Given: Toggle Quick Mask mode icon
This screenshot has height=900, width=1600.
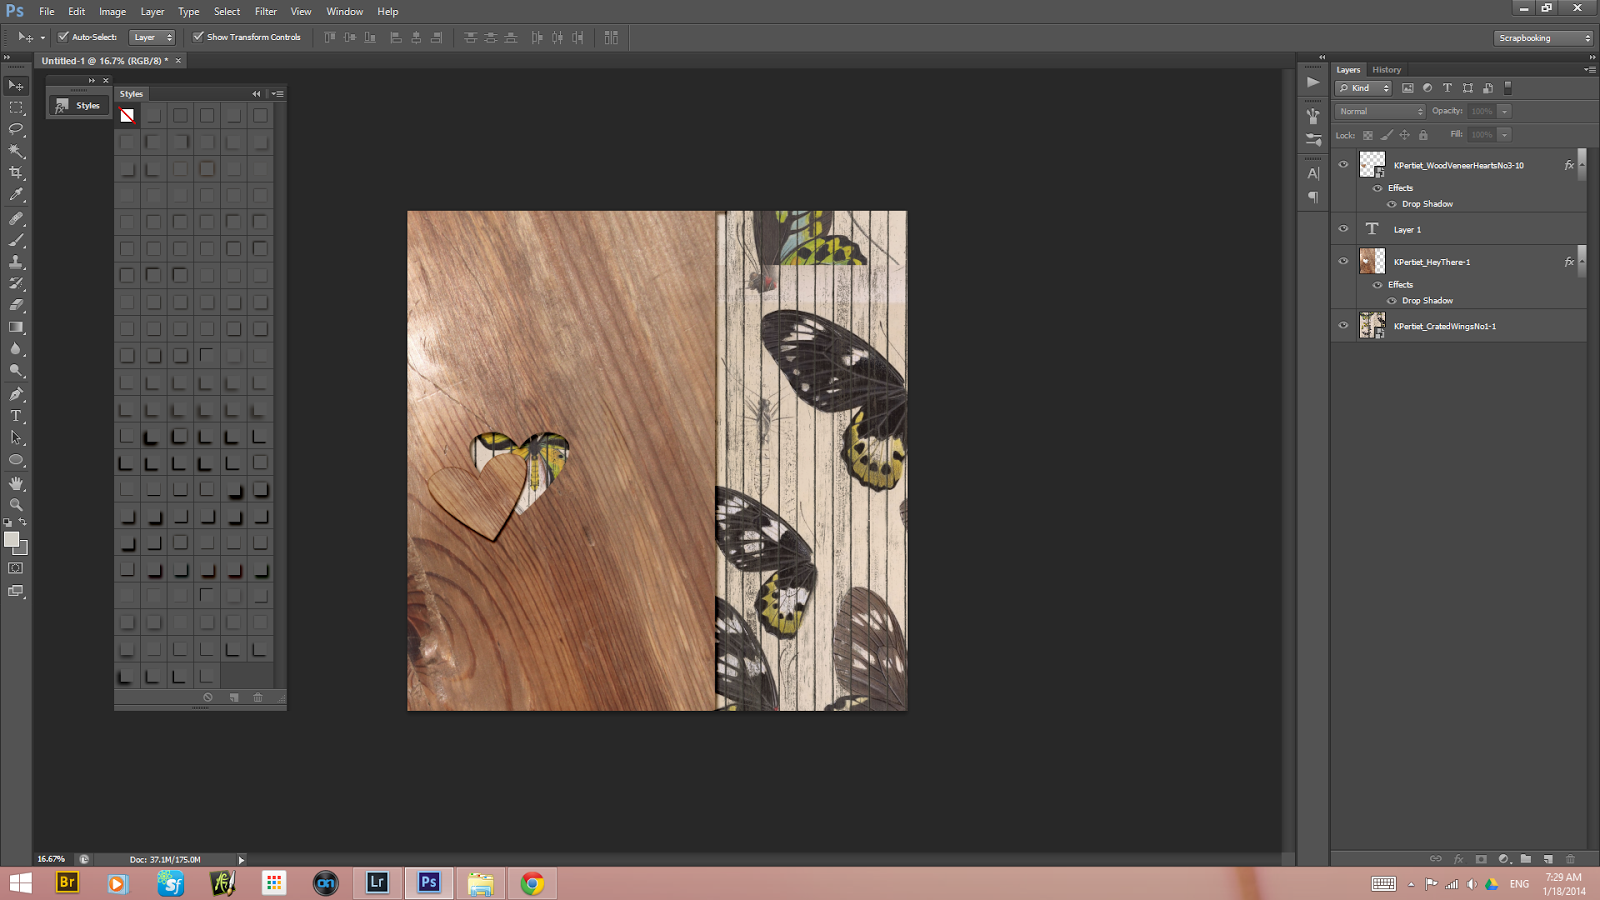Looking at the screenshot, I should [x=16, y=568].
